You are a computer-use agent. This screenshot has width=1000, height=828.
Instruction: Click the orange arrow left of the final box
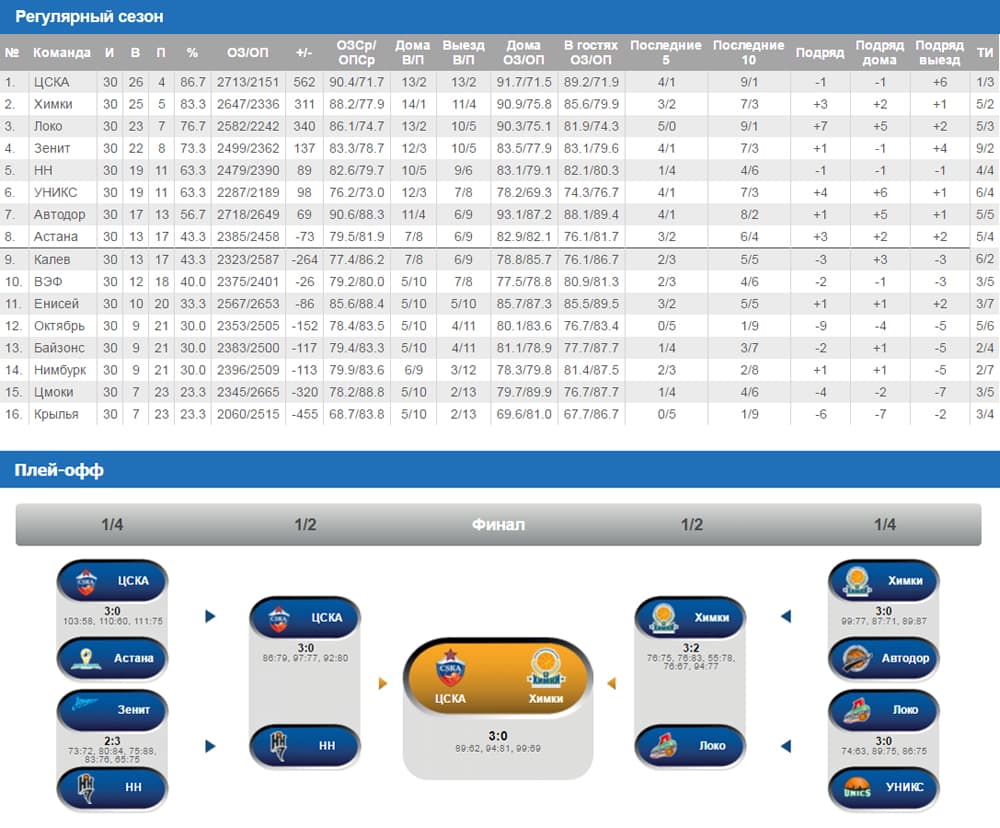(383, 684)
